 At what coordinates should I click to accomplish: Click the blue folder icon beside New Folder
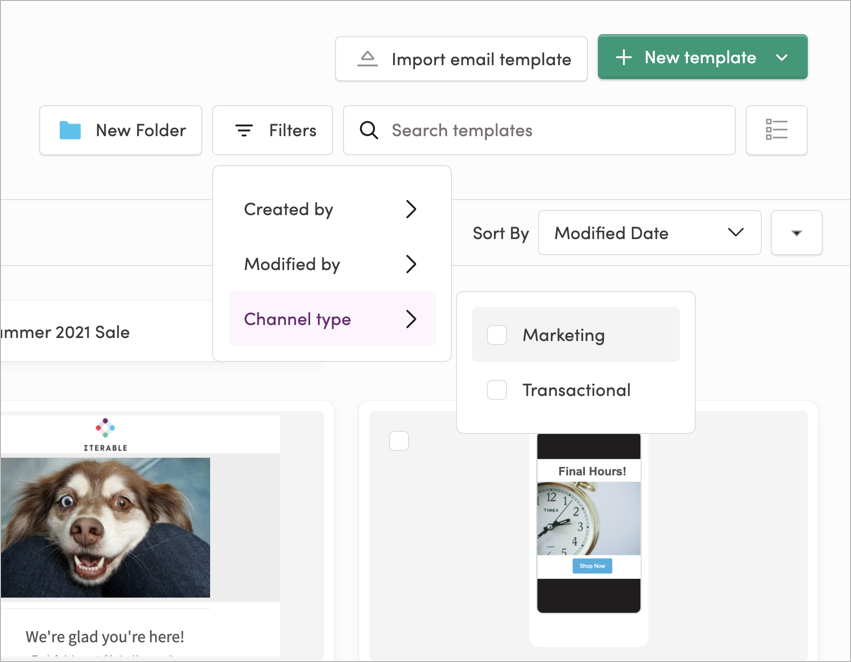[68, 130]
